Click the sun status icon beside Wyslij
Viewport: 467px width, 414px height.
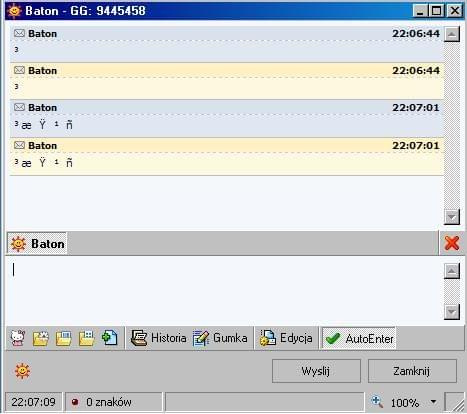[22, 371]
